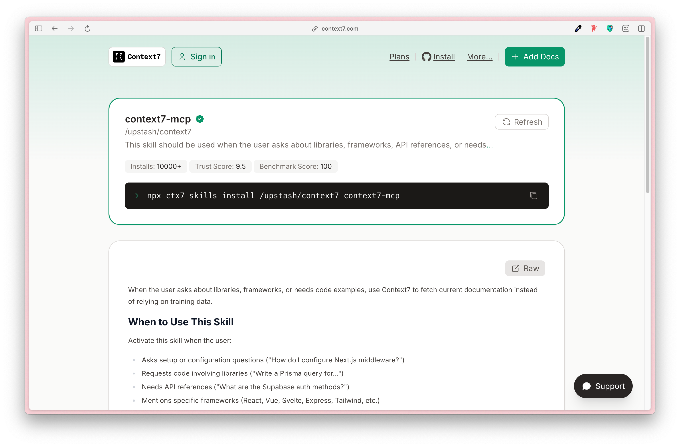Viewport: 680px width, 447px height.
Task: Click the When to Use This Skill heading
Action: (x=181, y=322)
